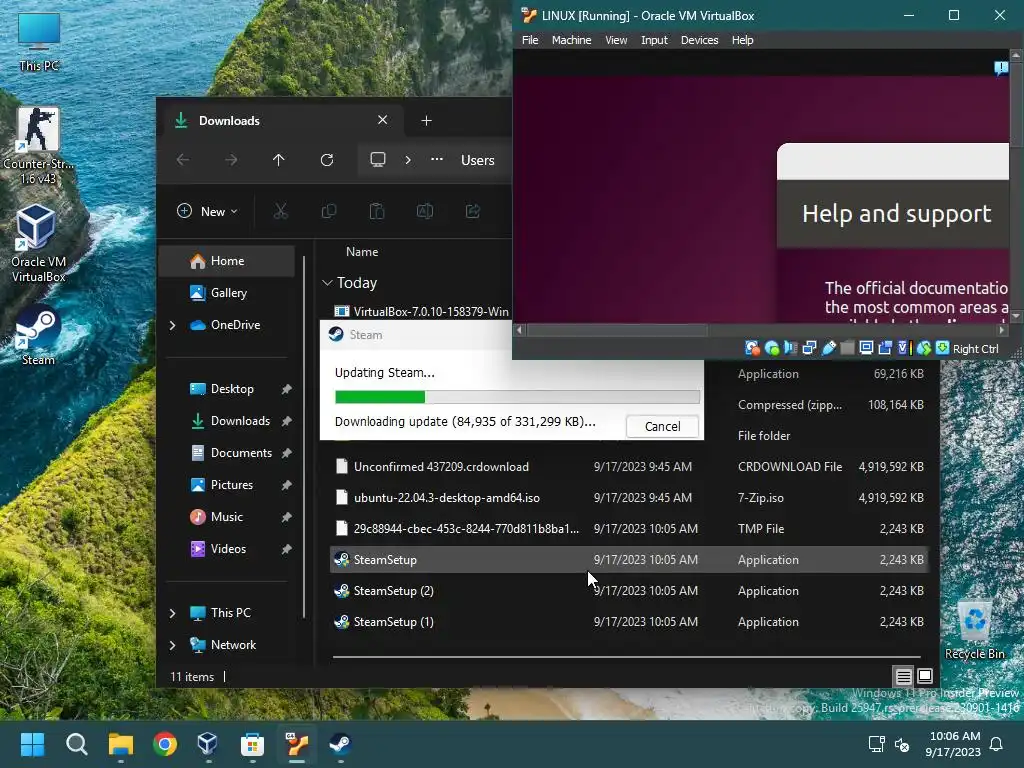Go forward in File Explorer
The image size is (1024, 768).
pyautogui.click(x=231, y=160)
